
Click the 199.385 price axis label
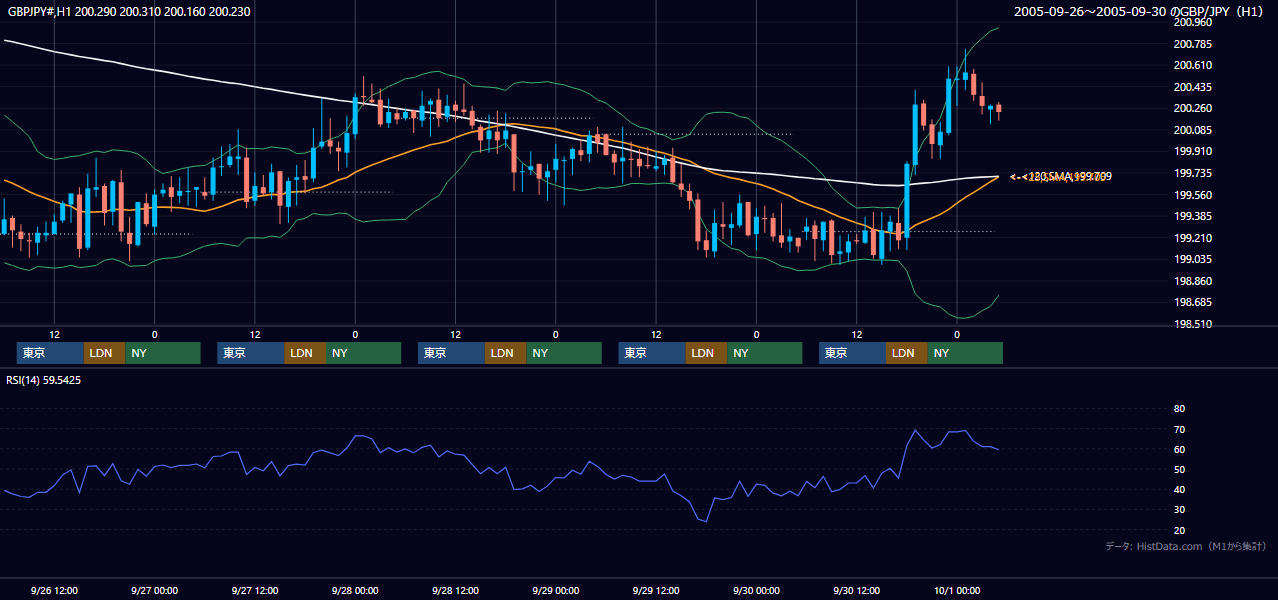pos(1194,216)
